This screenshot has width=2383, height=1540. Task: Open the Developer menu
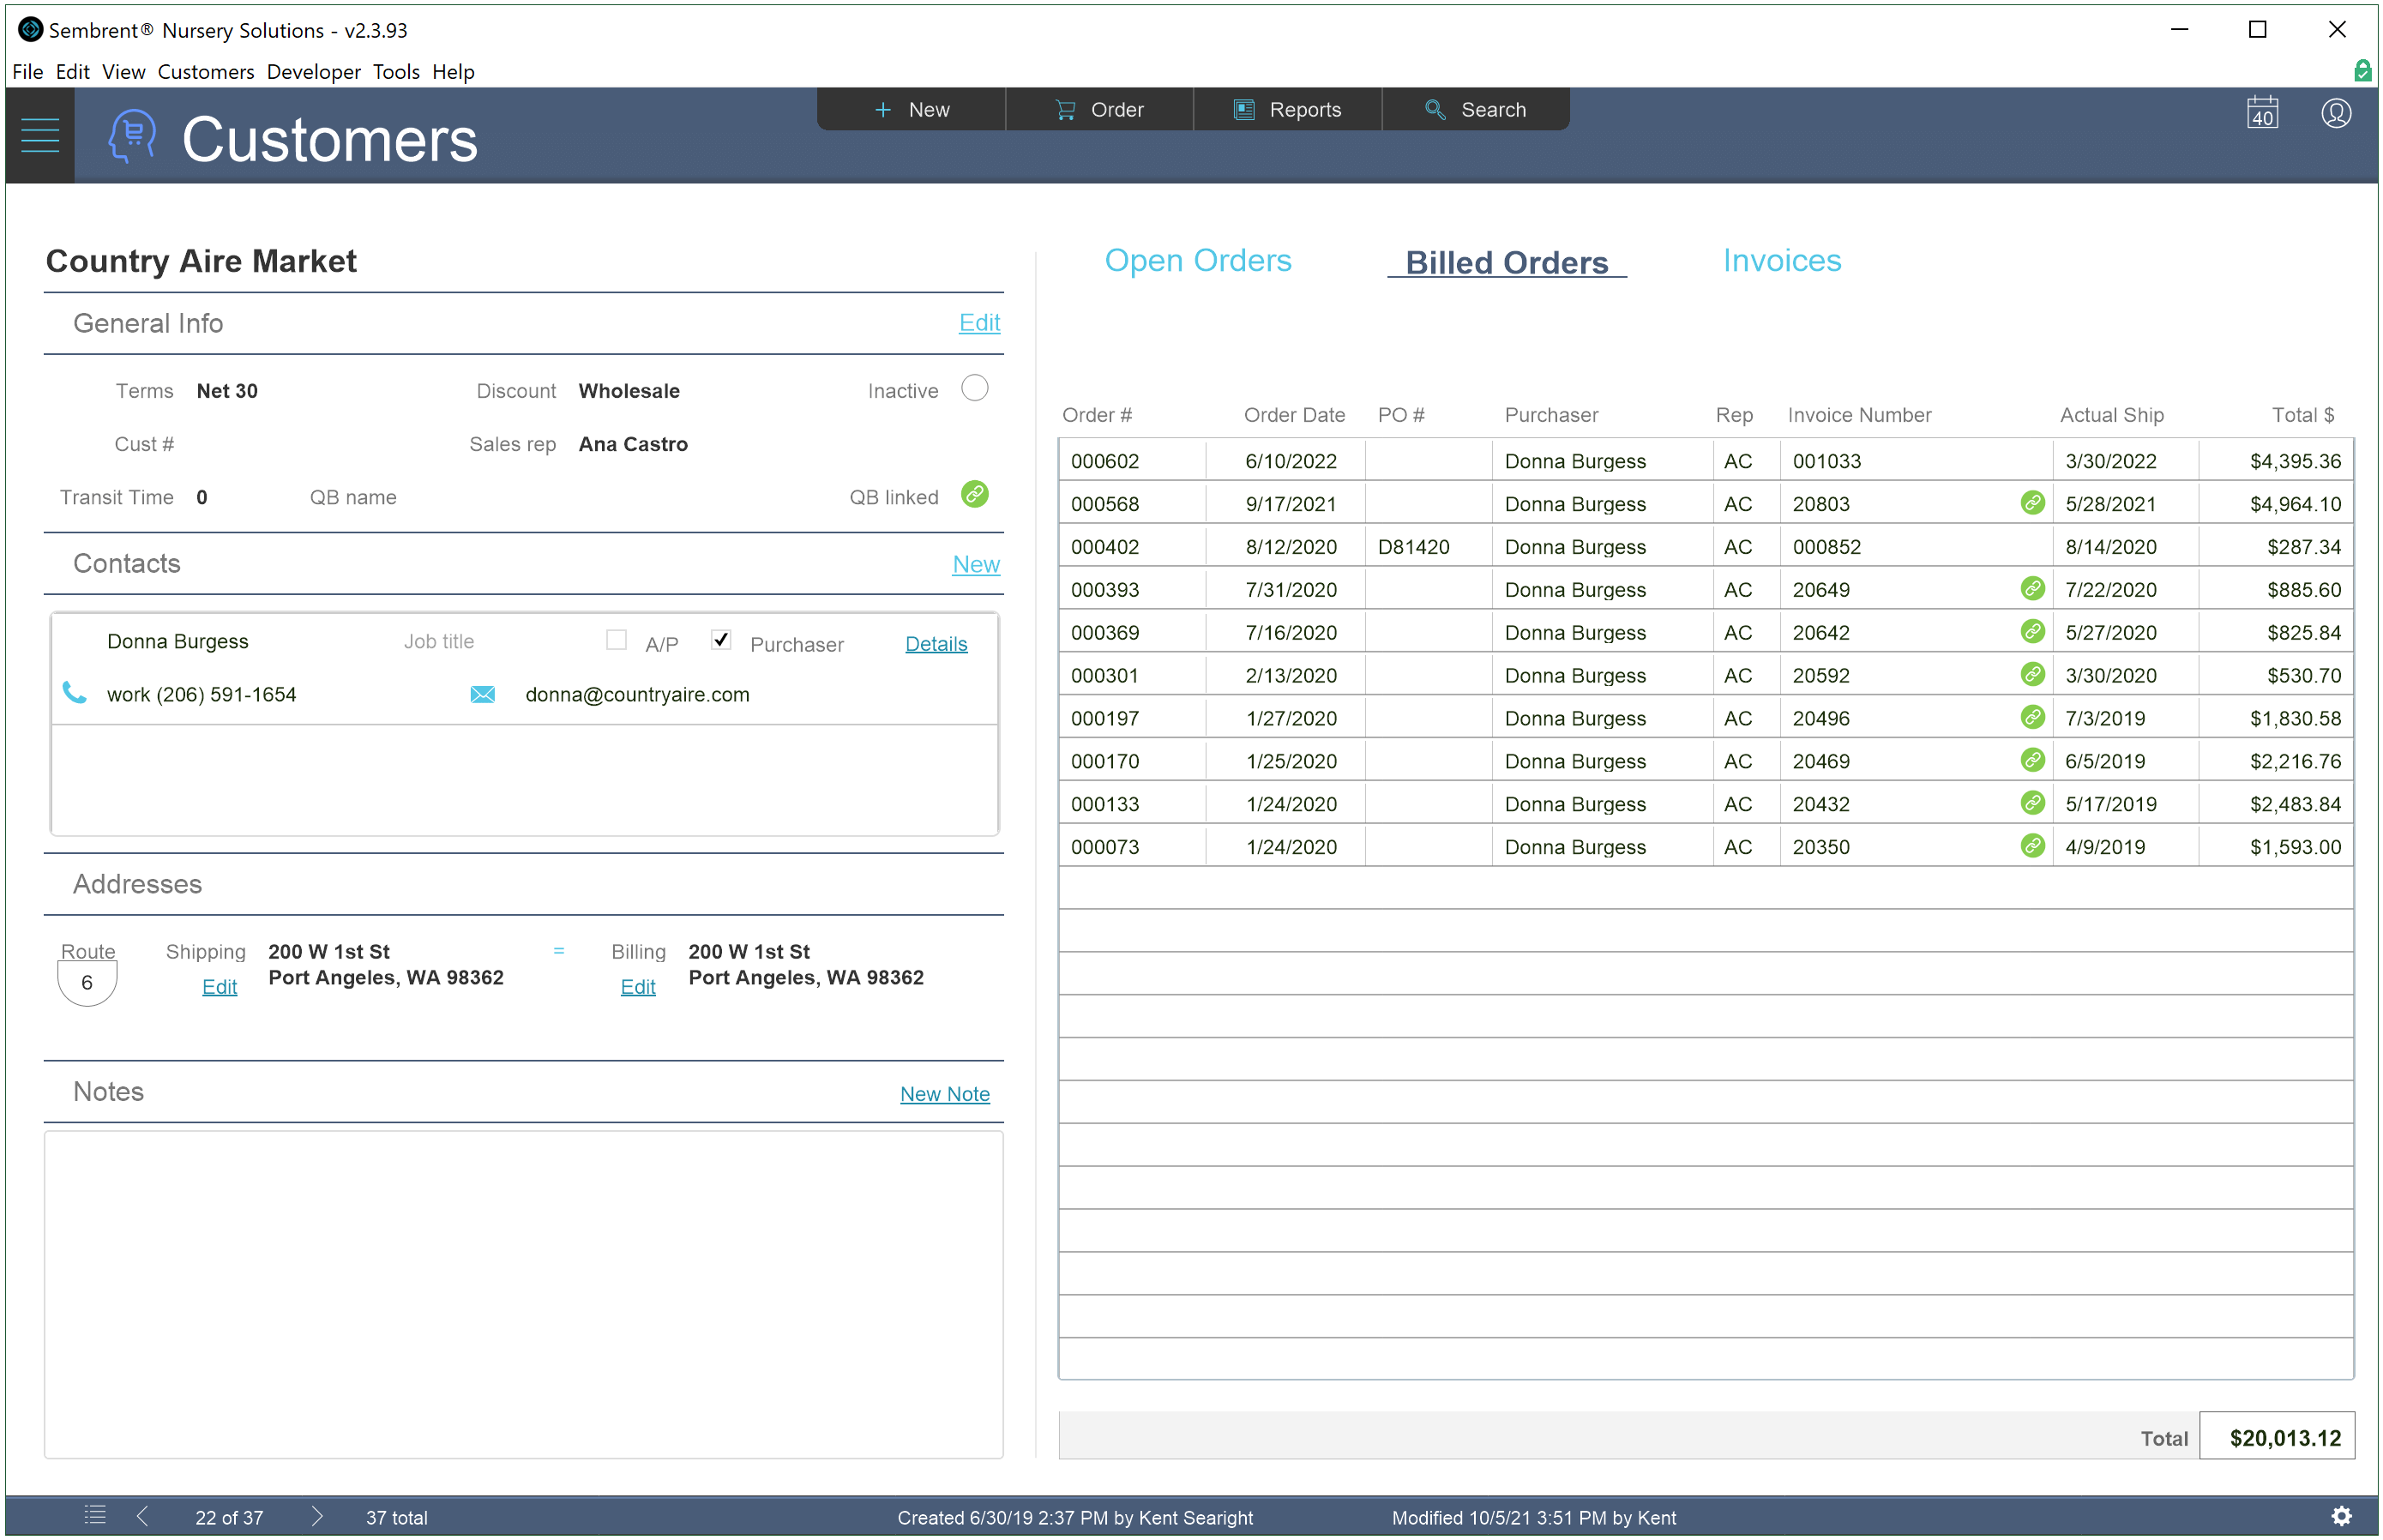(313, 72)
